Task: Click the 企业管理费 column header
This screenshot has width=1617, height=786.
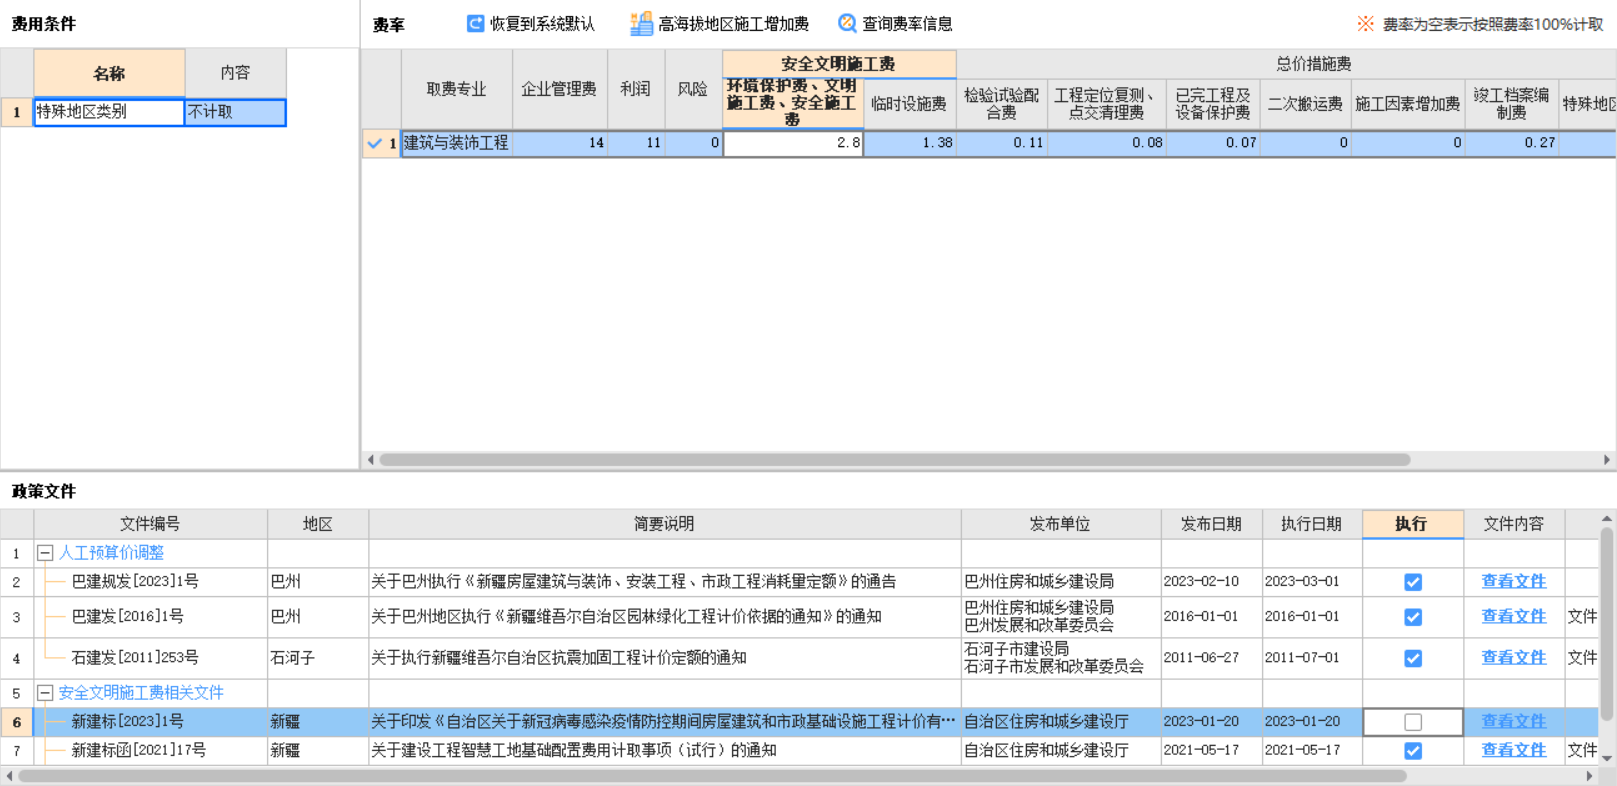Action: pyautogui.click(x=559, y=89)
